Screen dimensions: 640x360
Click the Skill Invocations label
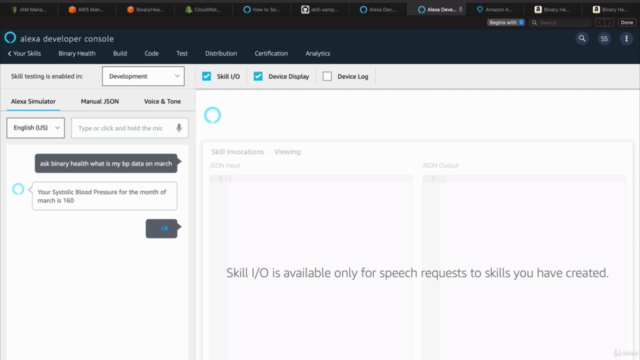tap(238, 152)
